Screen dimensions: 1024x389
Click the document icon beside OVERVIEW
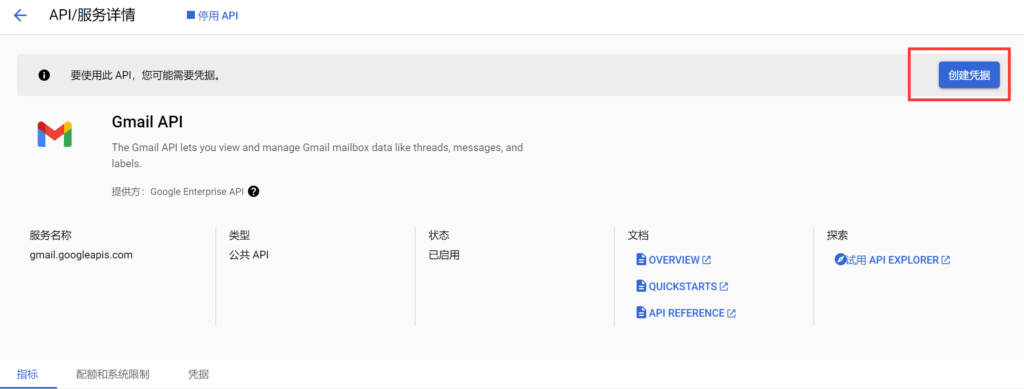pos(641,260)
